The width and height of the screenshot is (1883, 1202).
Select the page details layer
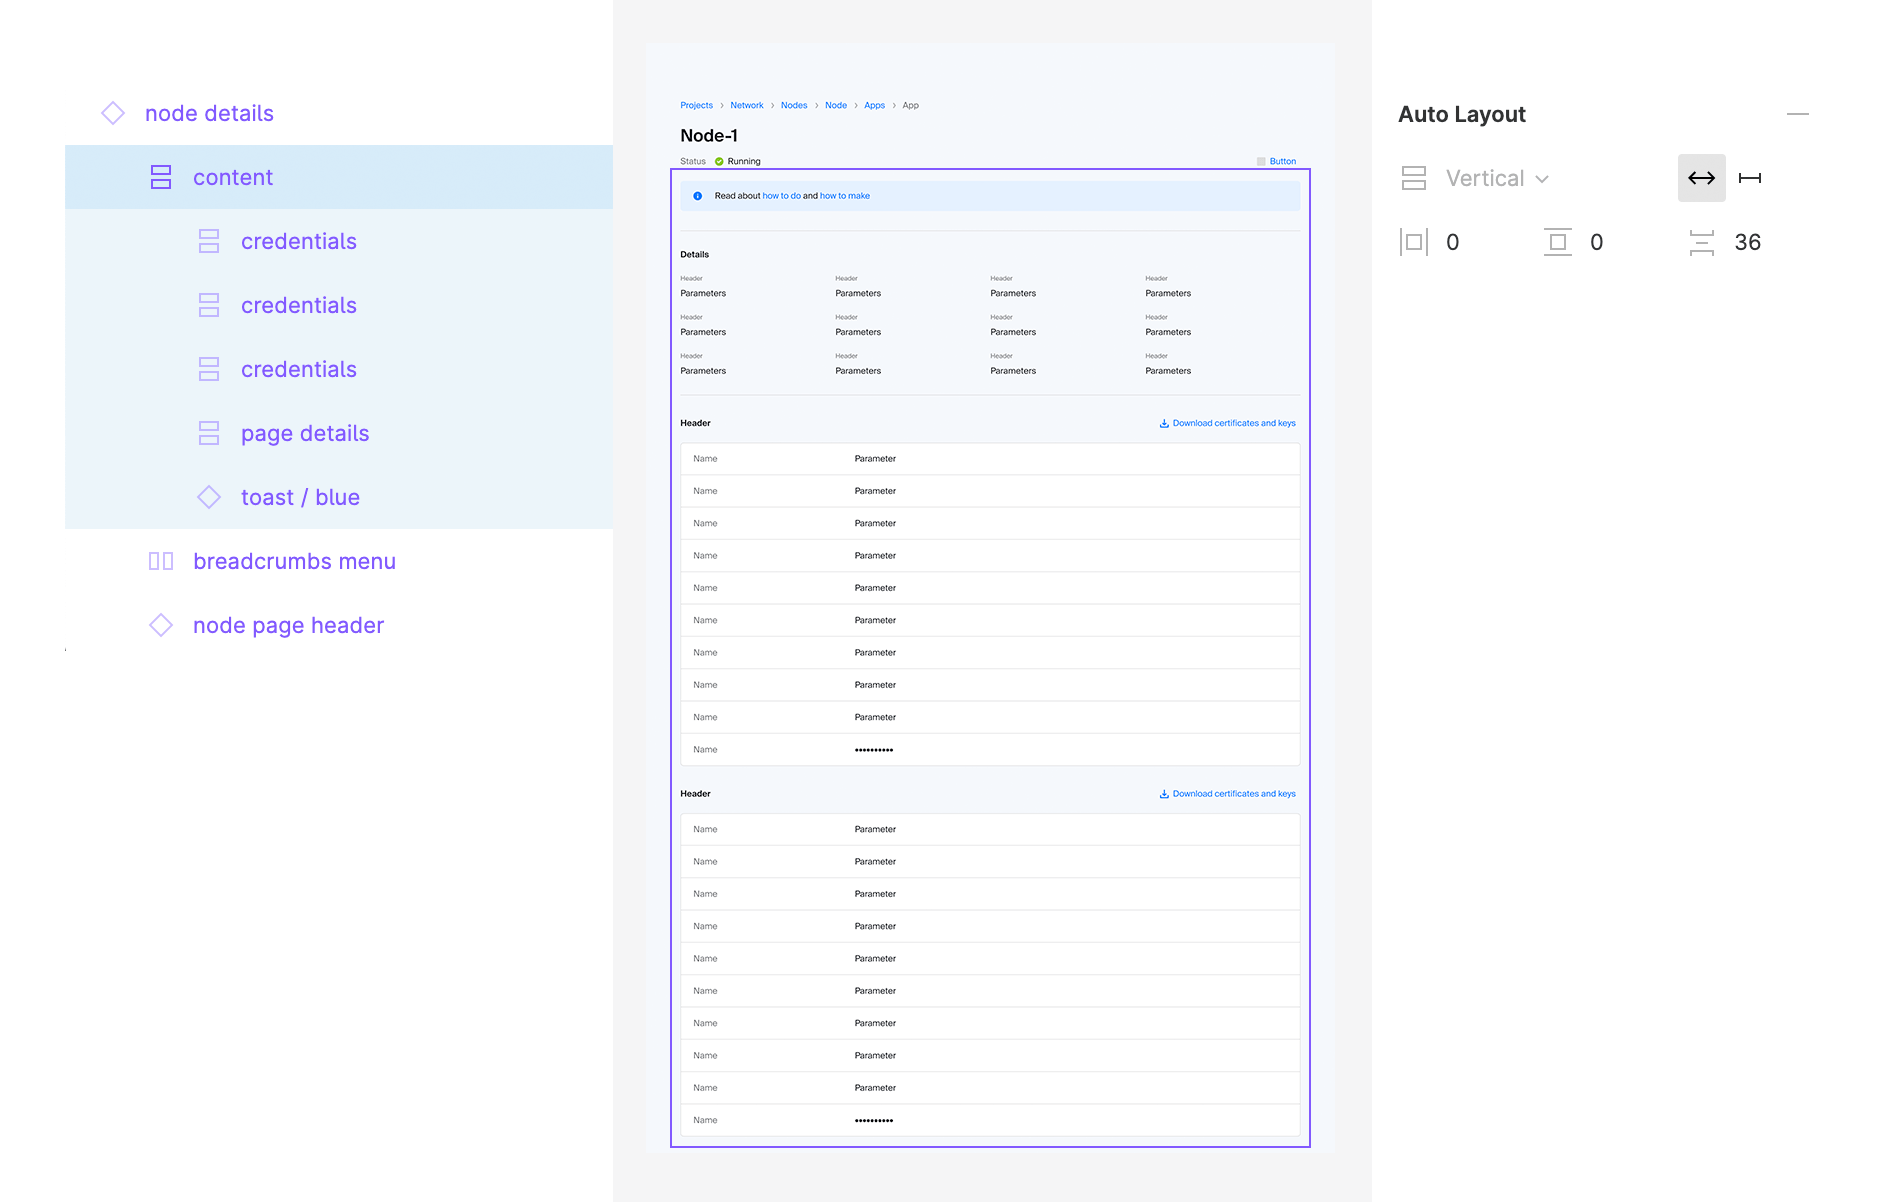coord(304,433)
